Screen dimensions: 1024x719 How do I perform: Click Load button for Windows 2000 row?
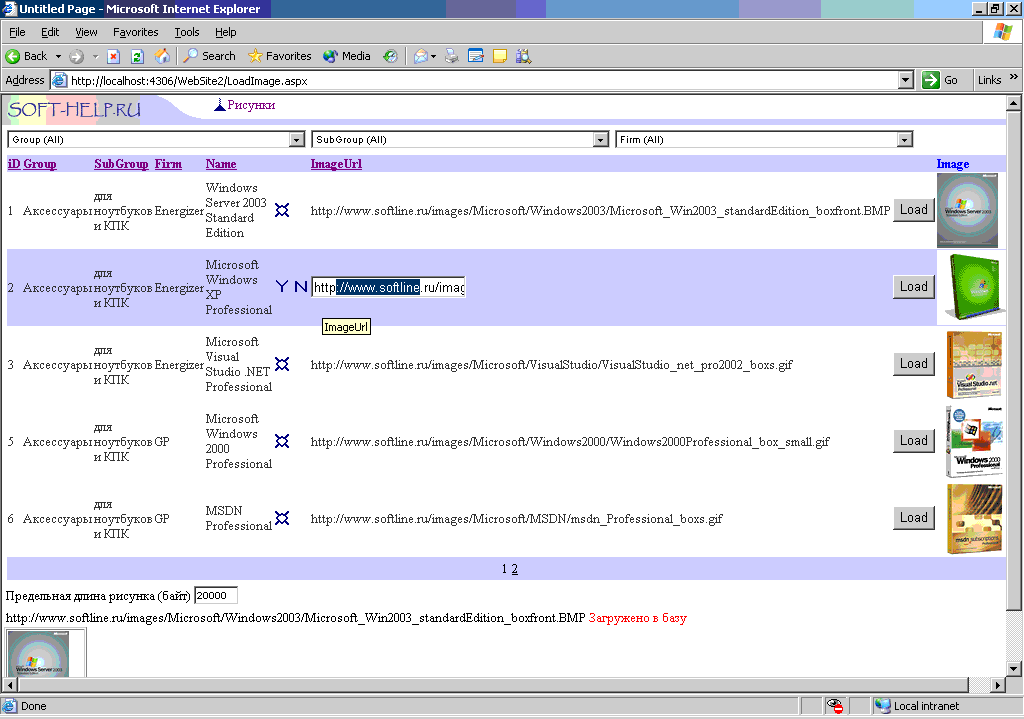coord(914,441)
